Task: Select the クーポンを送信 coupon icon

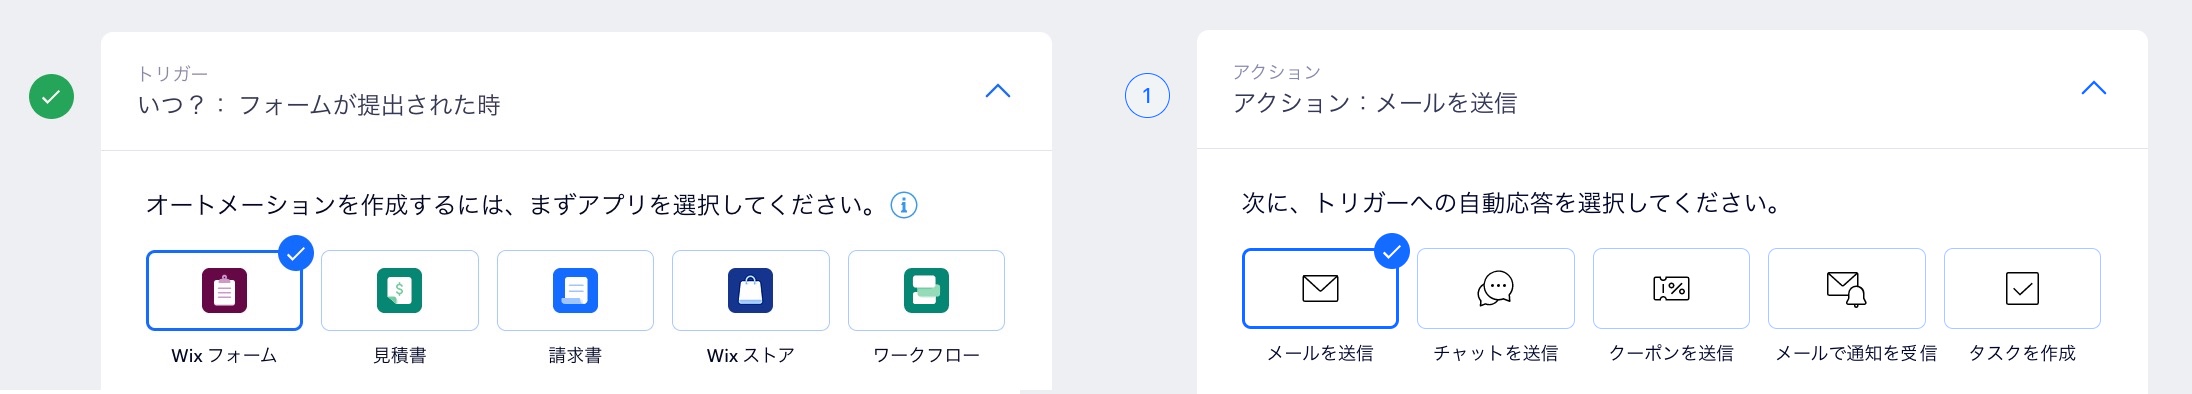Action: click(x=1671, y=289)
